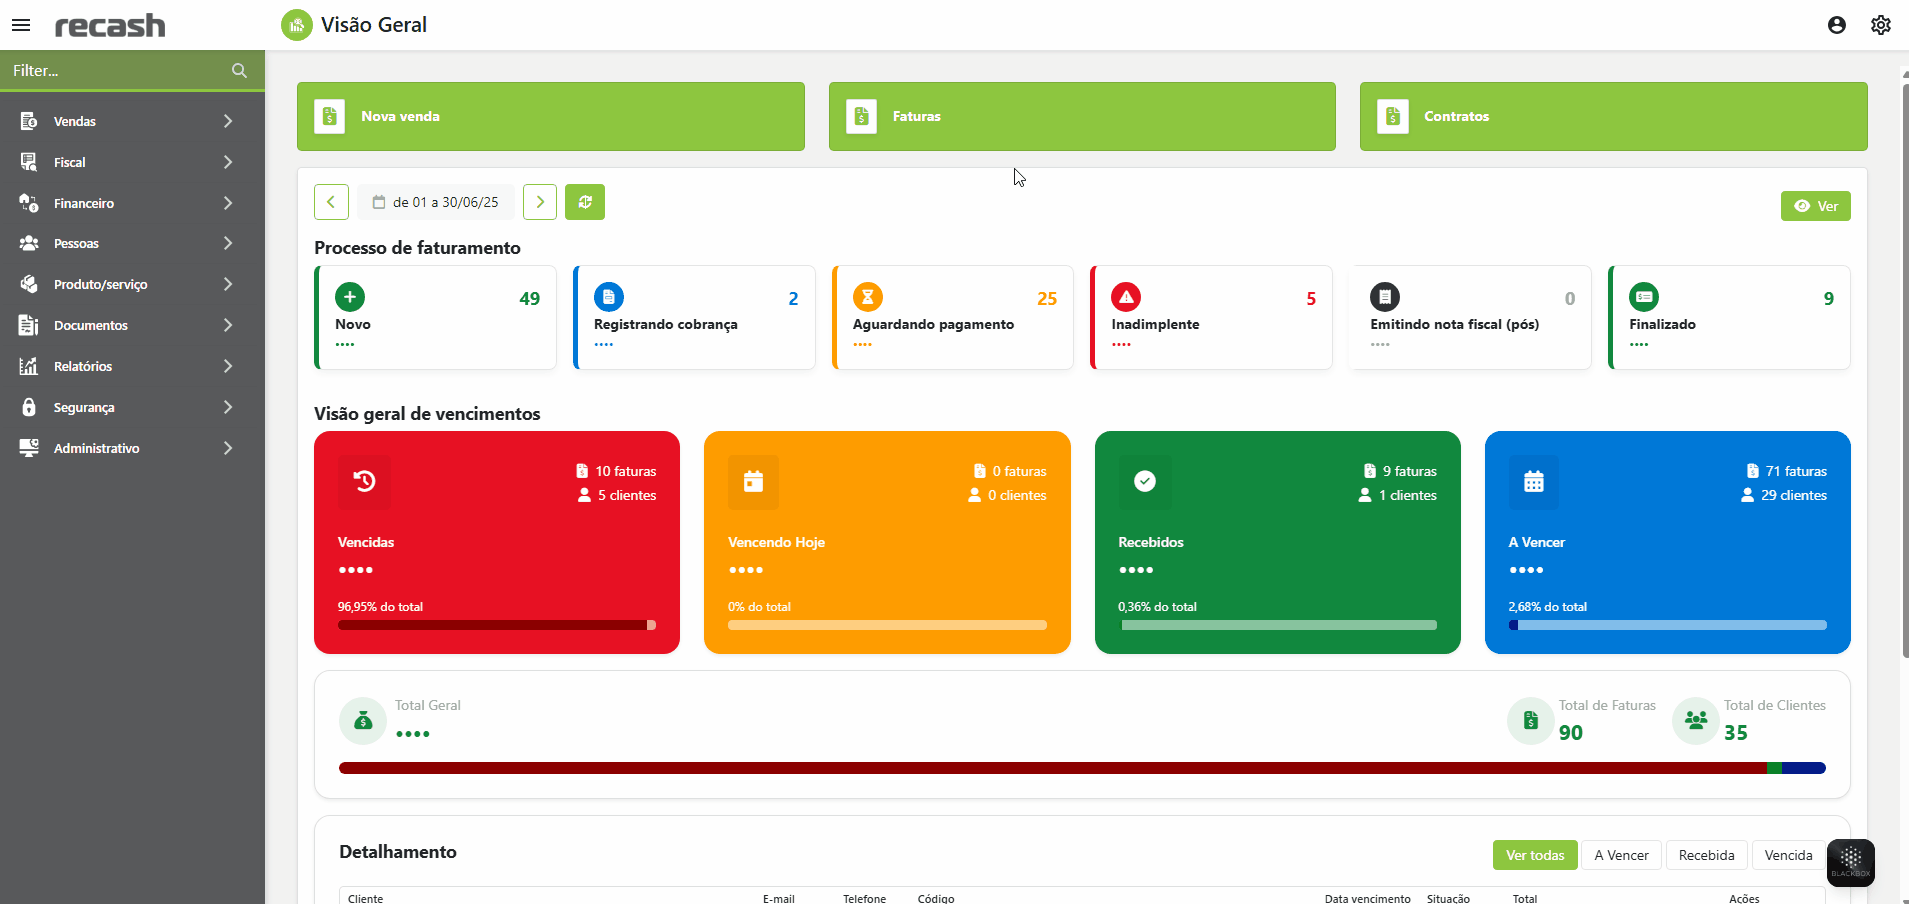Screen dimensions: 1909x904
Task: Click the search magnifier in filter box
Action: tap(239, 71)
